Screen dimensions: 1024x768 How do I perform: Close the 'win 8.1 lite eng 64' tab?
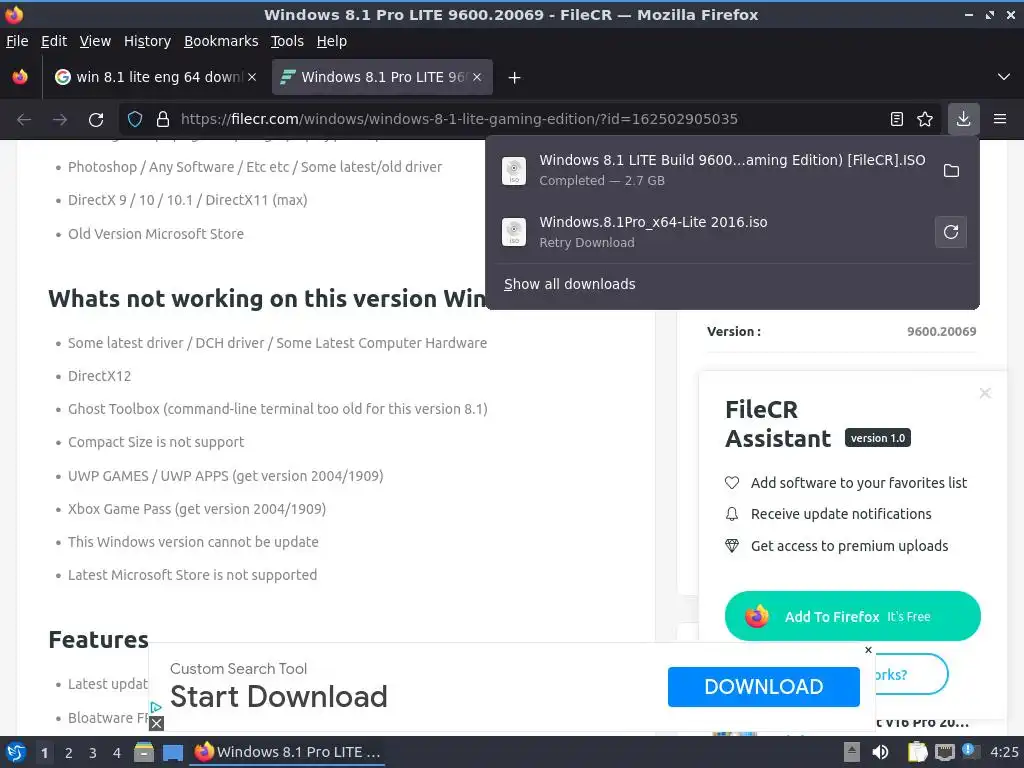point(252,77)
